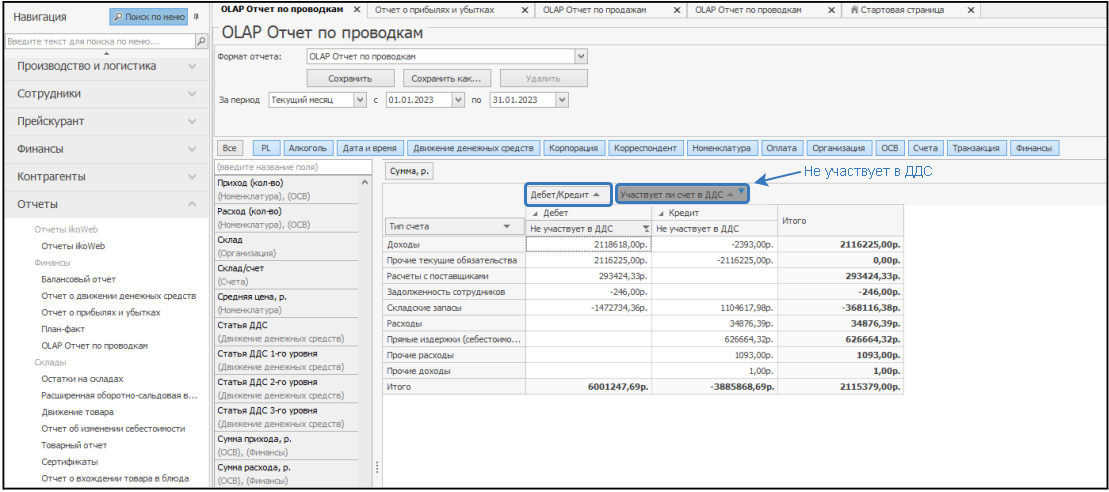The width and height of the screenshot is (1109, 492).
Task: Click the field name search input
Action: pos(294,167)
